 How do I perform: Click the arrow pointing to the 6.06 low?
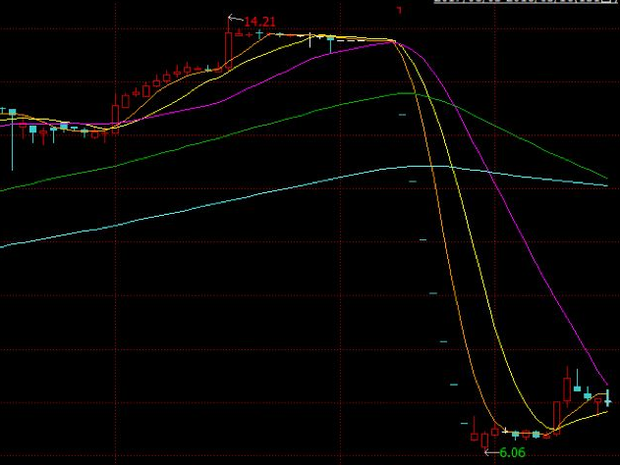(x=490, y=453)
